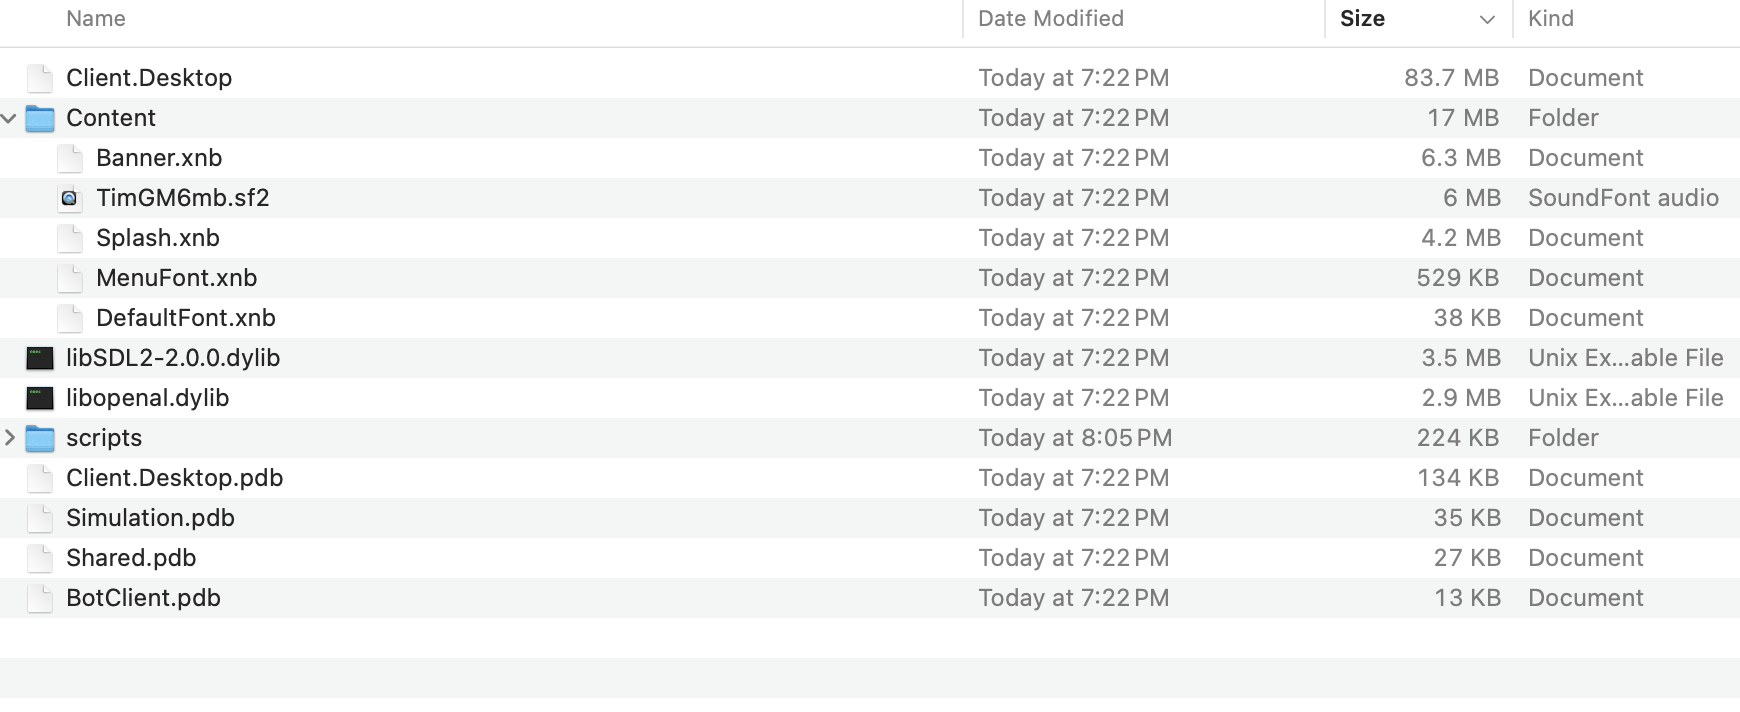Click the Content folder icon
Image resolution: width=1740 pixels, height=712 pixels.
click(40, 118)
